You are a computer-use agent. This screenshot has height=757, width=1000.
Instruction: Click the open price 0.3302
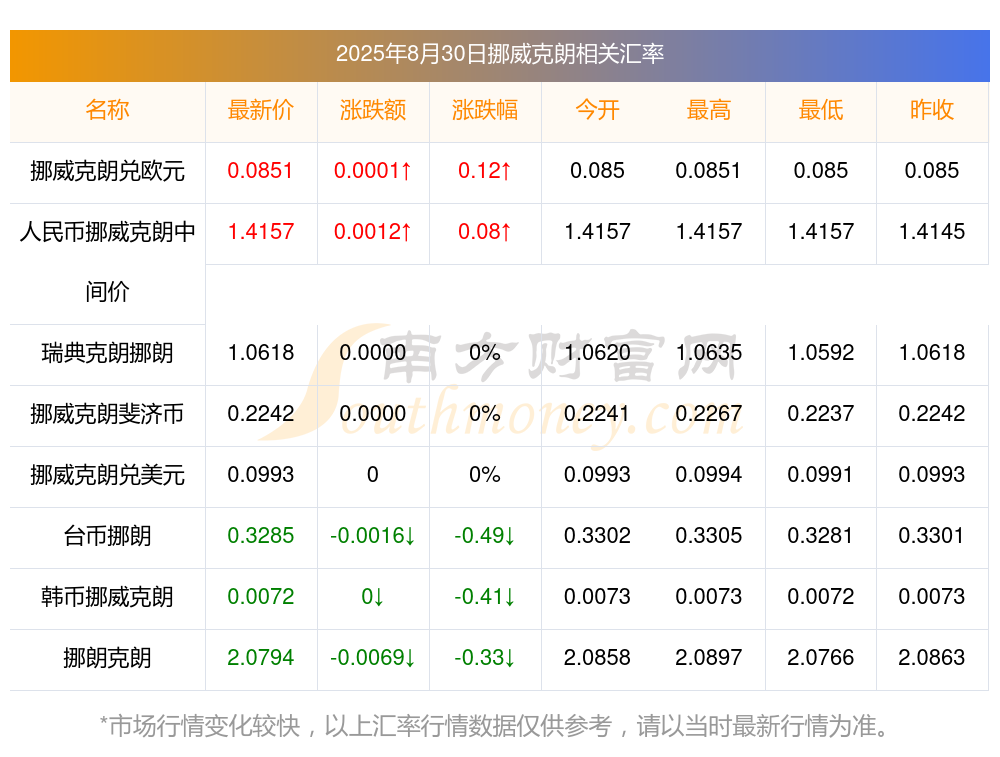pos(597,536)
